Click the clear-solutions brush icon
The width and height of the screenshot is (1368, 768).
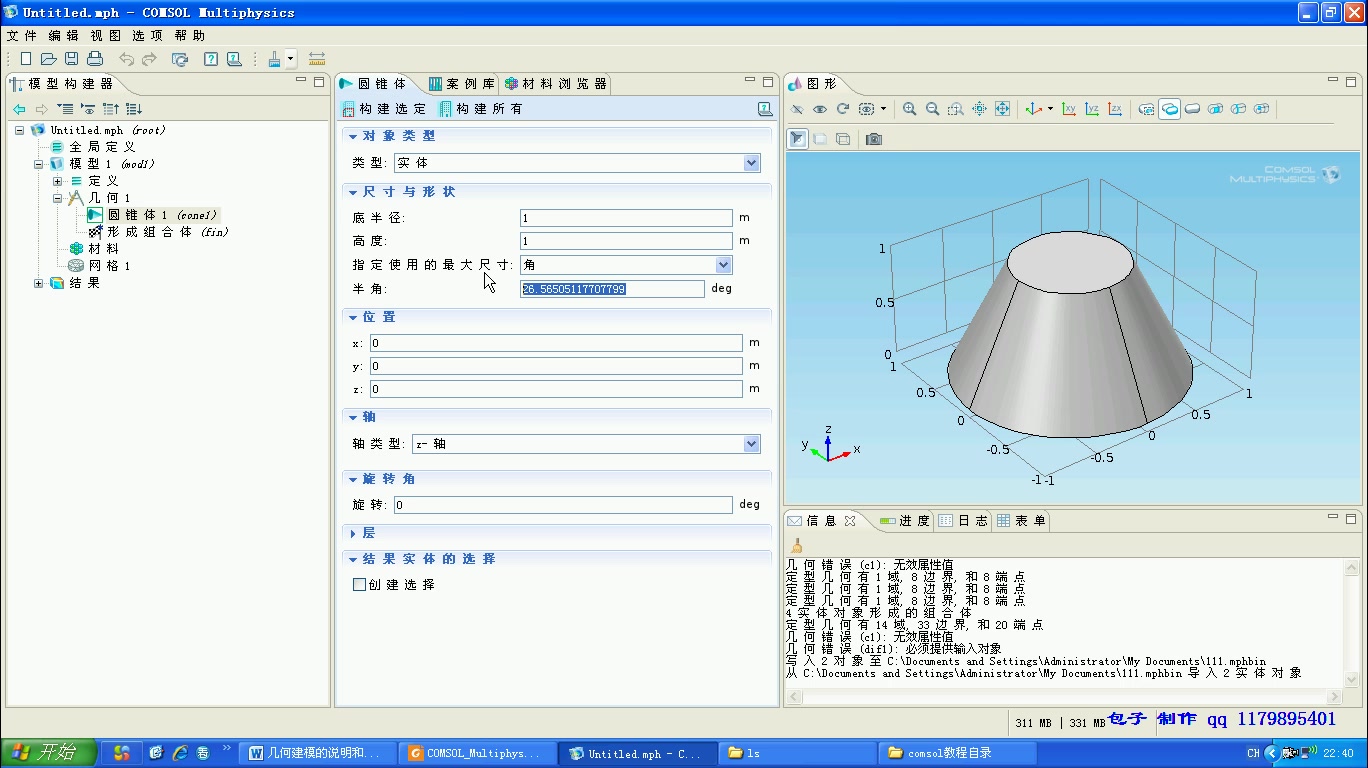[x=275, y=59]
